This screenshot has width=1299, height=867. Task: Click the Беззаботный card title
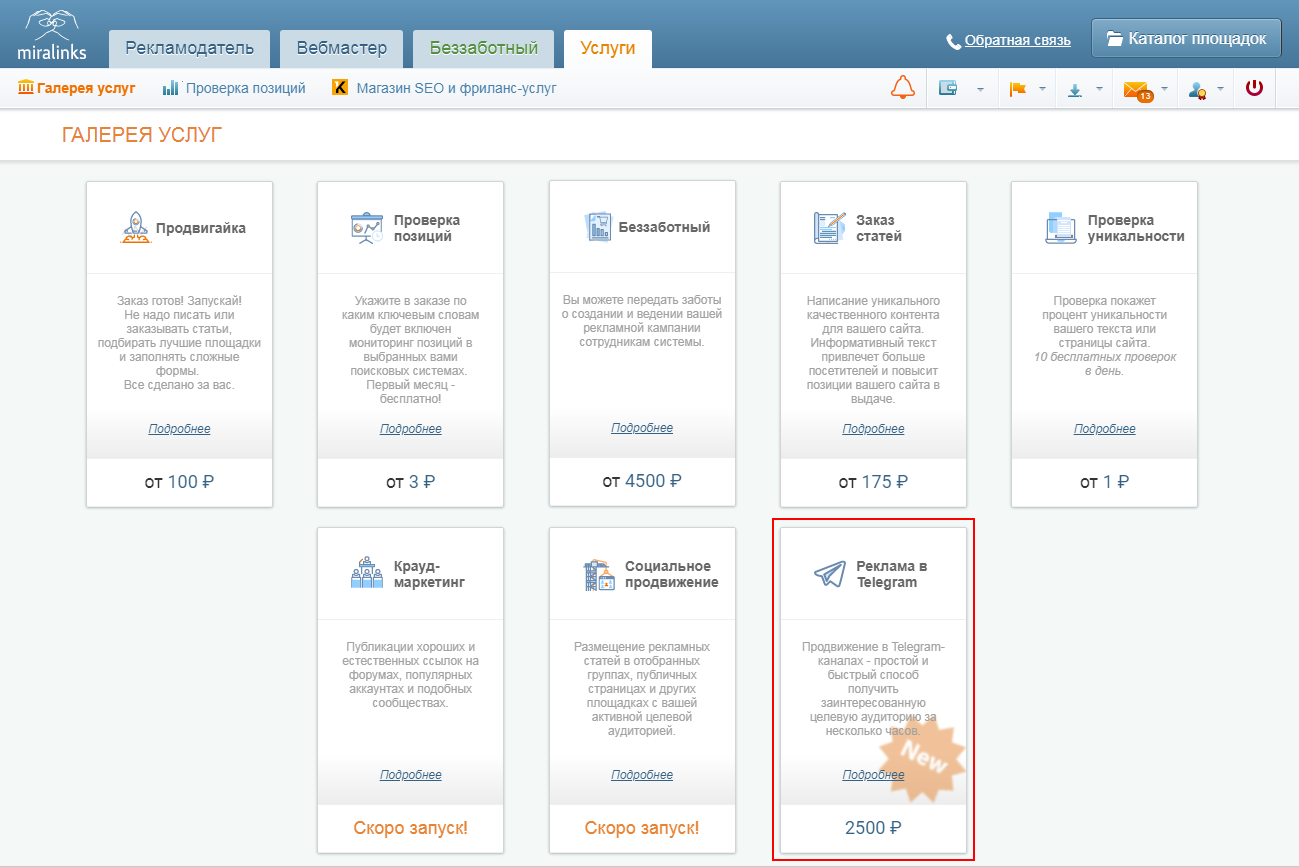point(664,227)
